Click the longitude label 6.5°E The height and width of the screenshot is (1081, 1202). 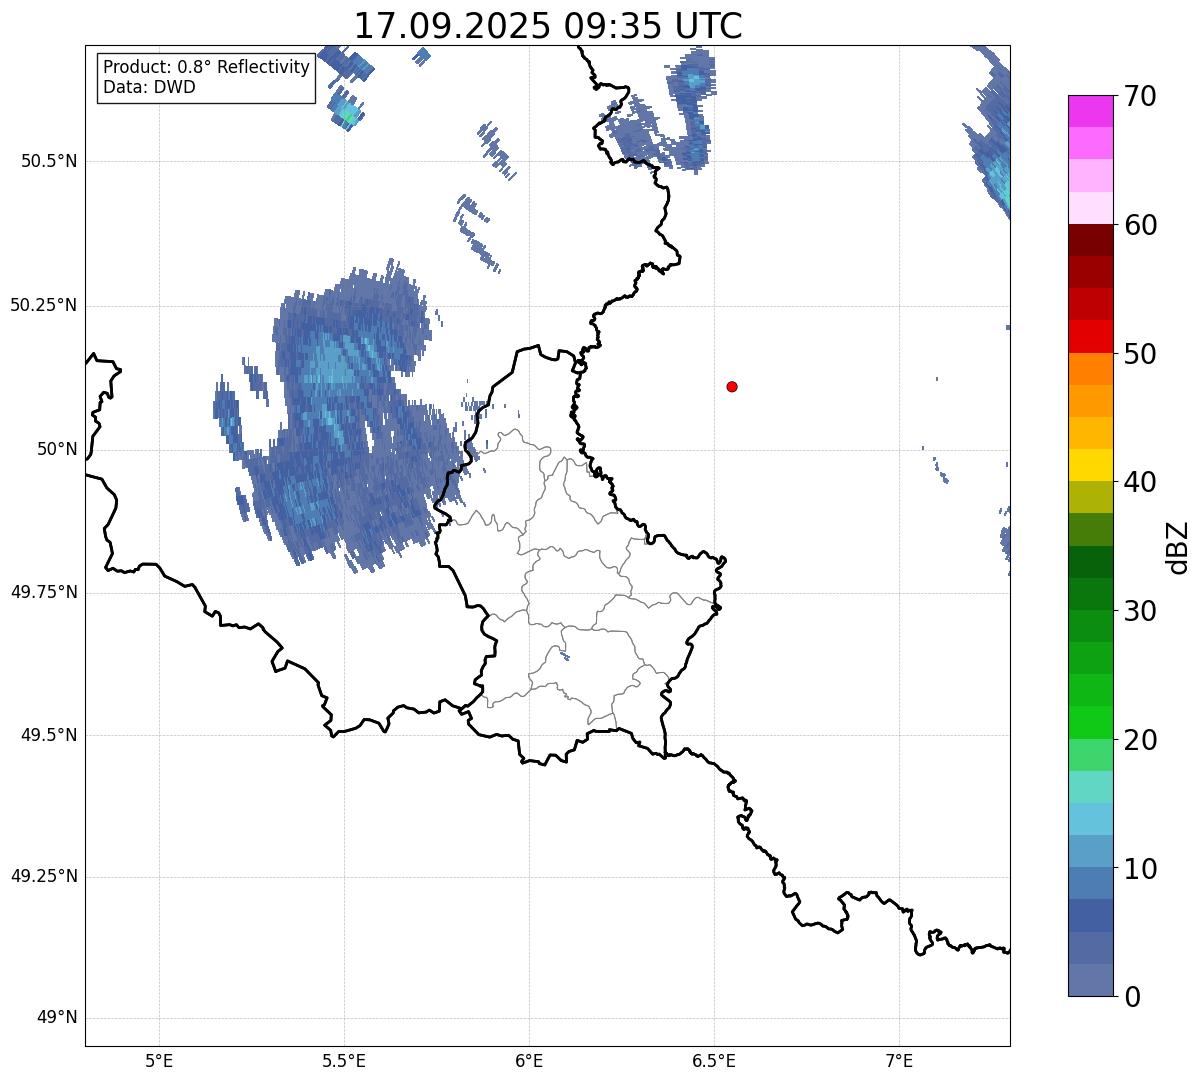tap(714, 1061)
